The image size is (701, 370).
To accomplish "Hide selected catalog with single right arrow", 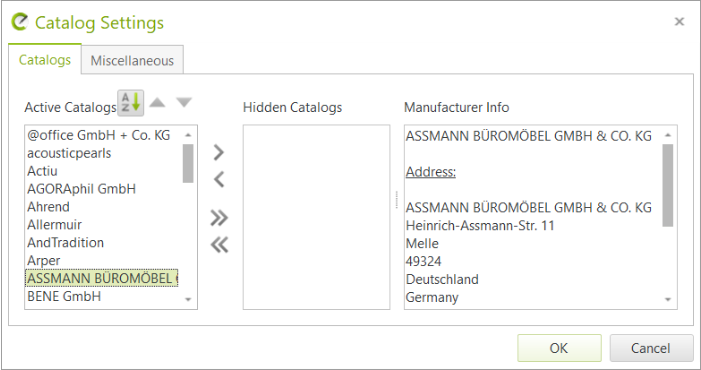I will click(x=219, y=152).
